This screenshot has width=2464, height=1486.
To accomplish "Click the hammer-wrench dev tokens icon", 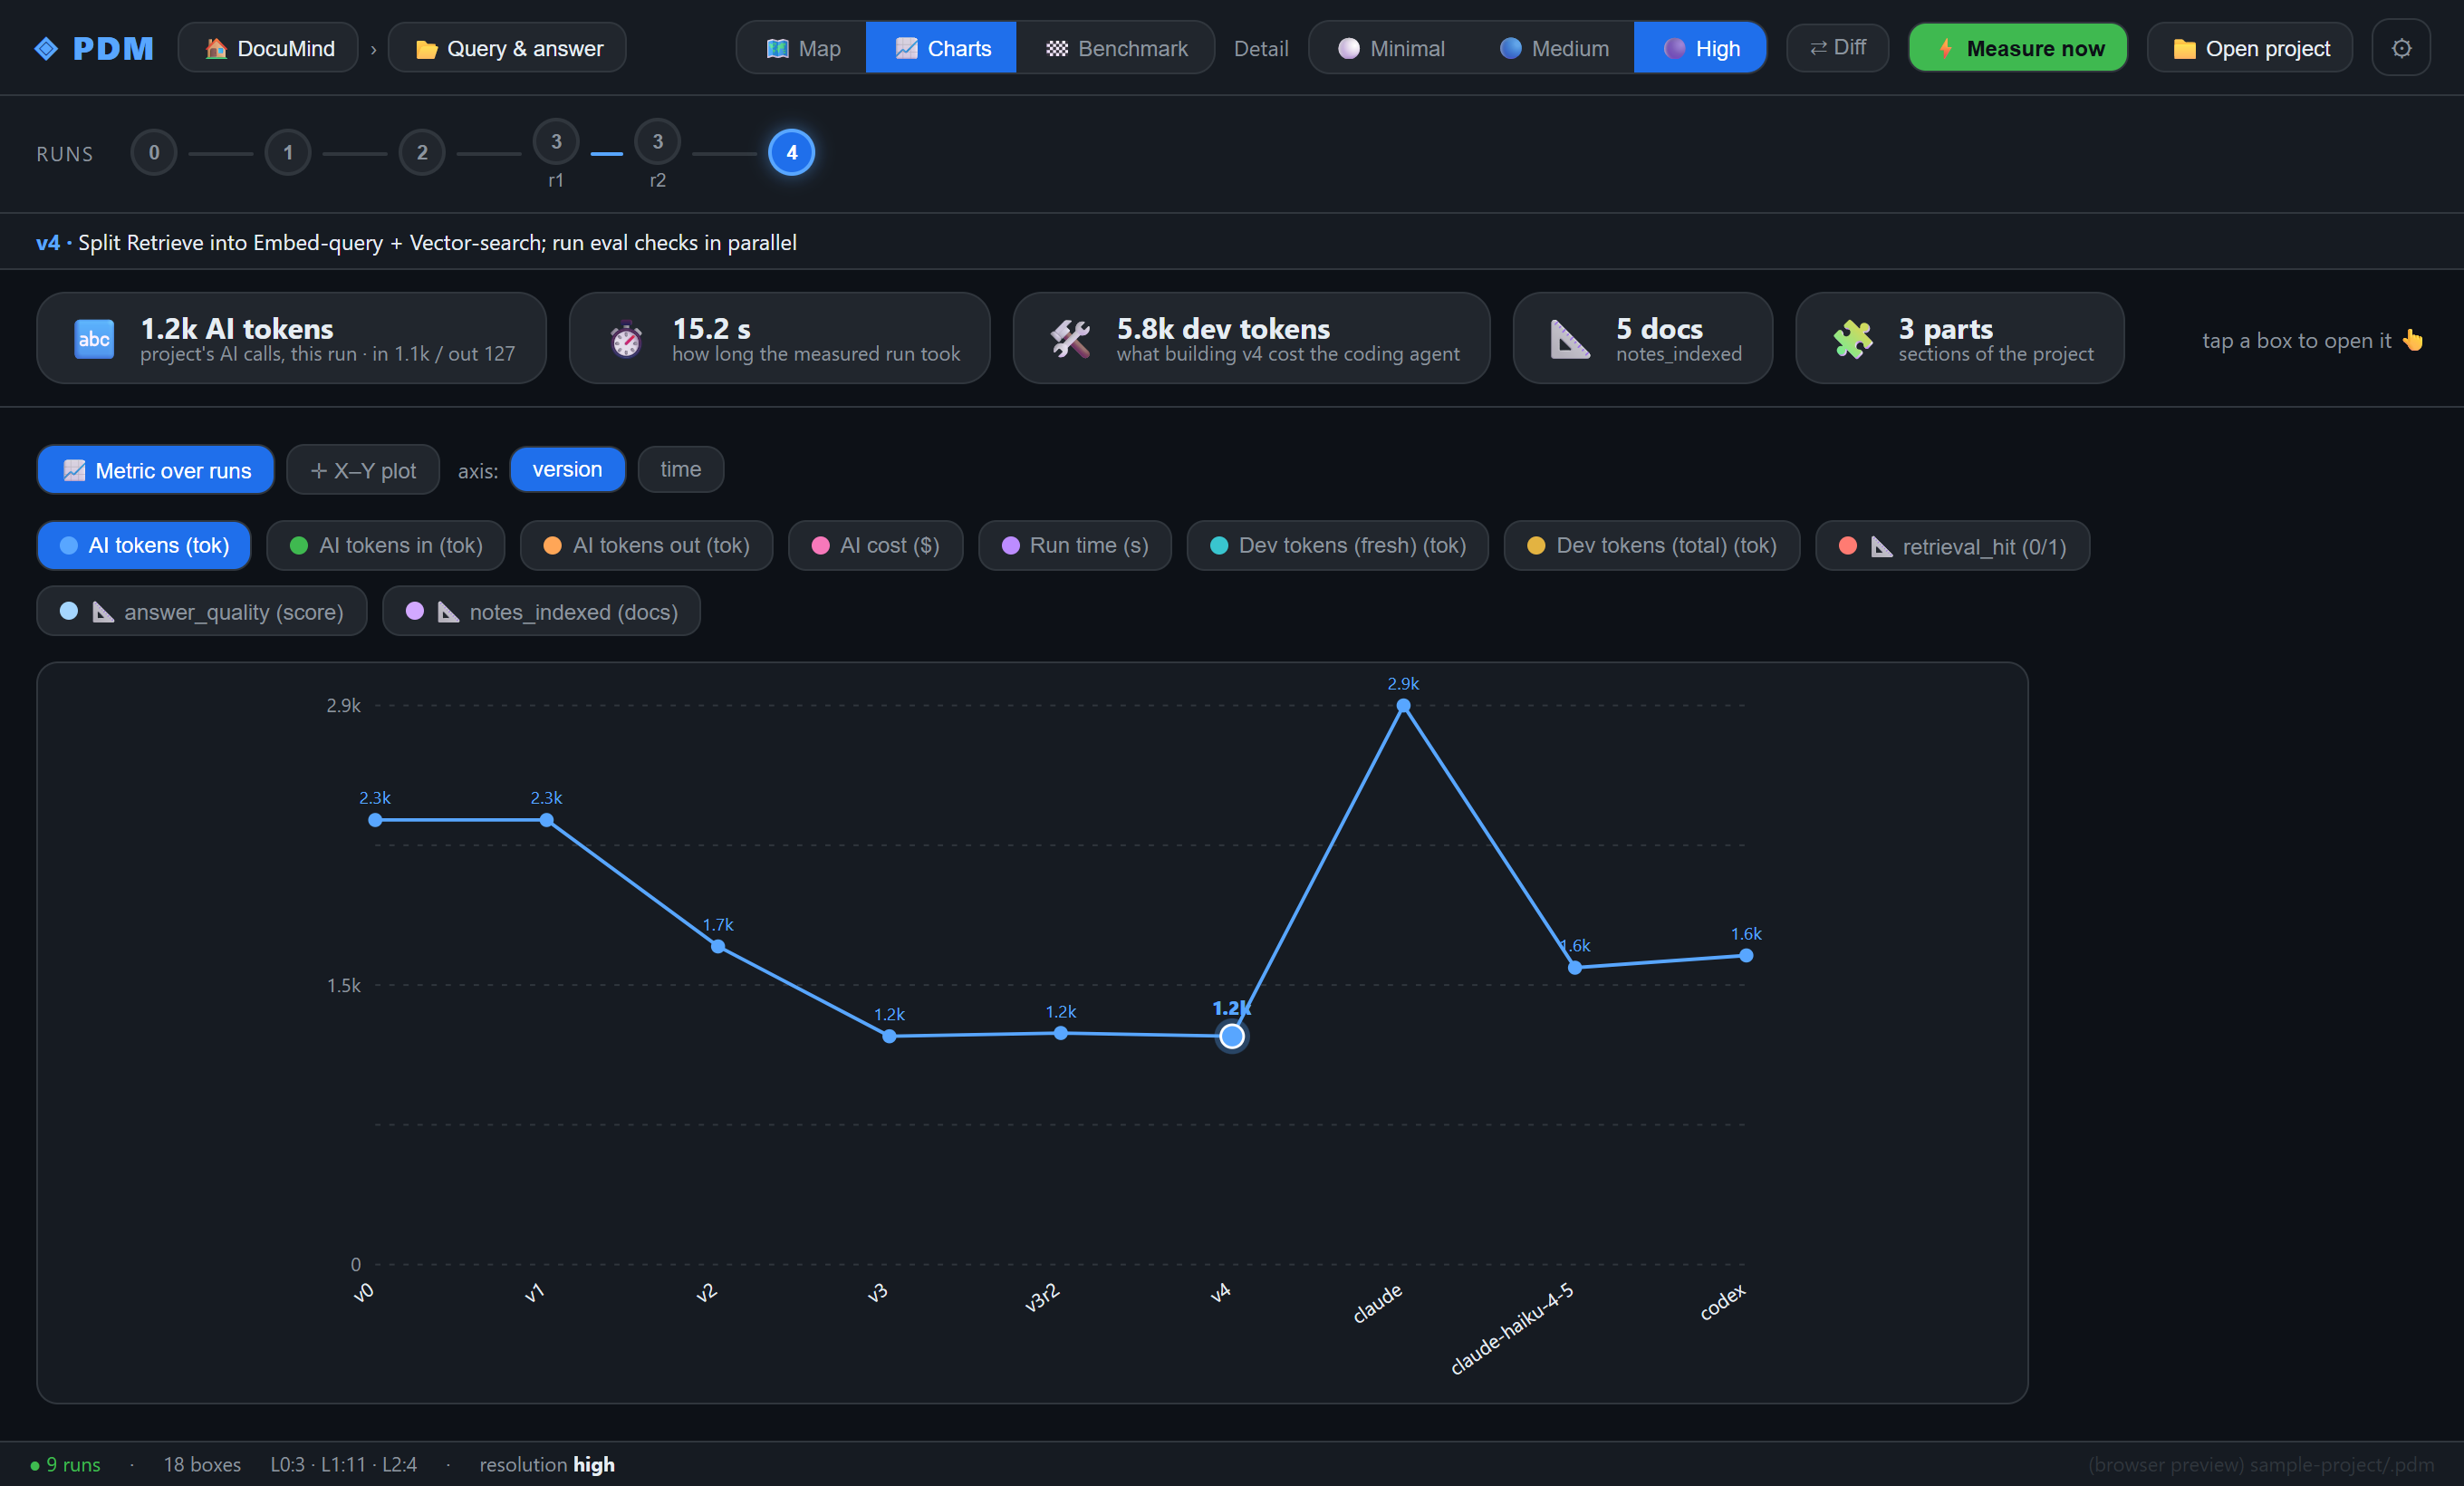I will click(x=1070, y=339).
